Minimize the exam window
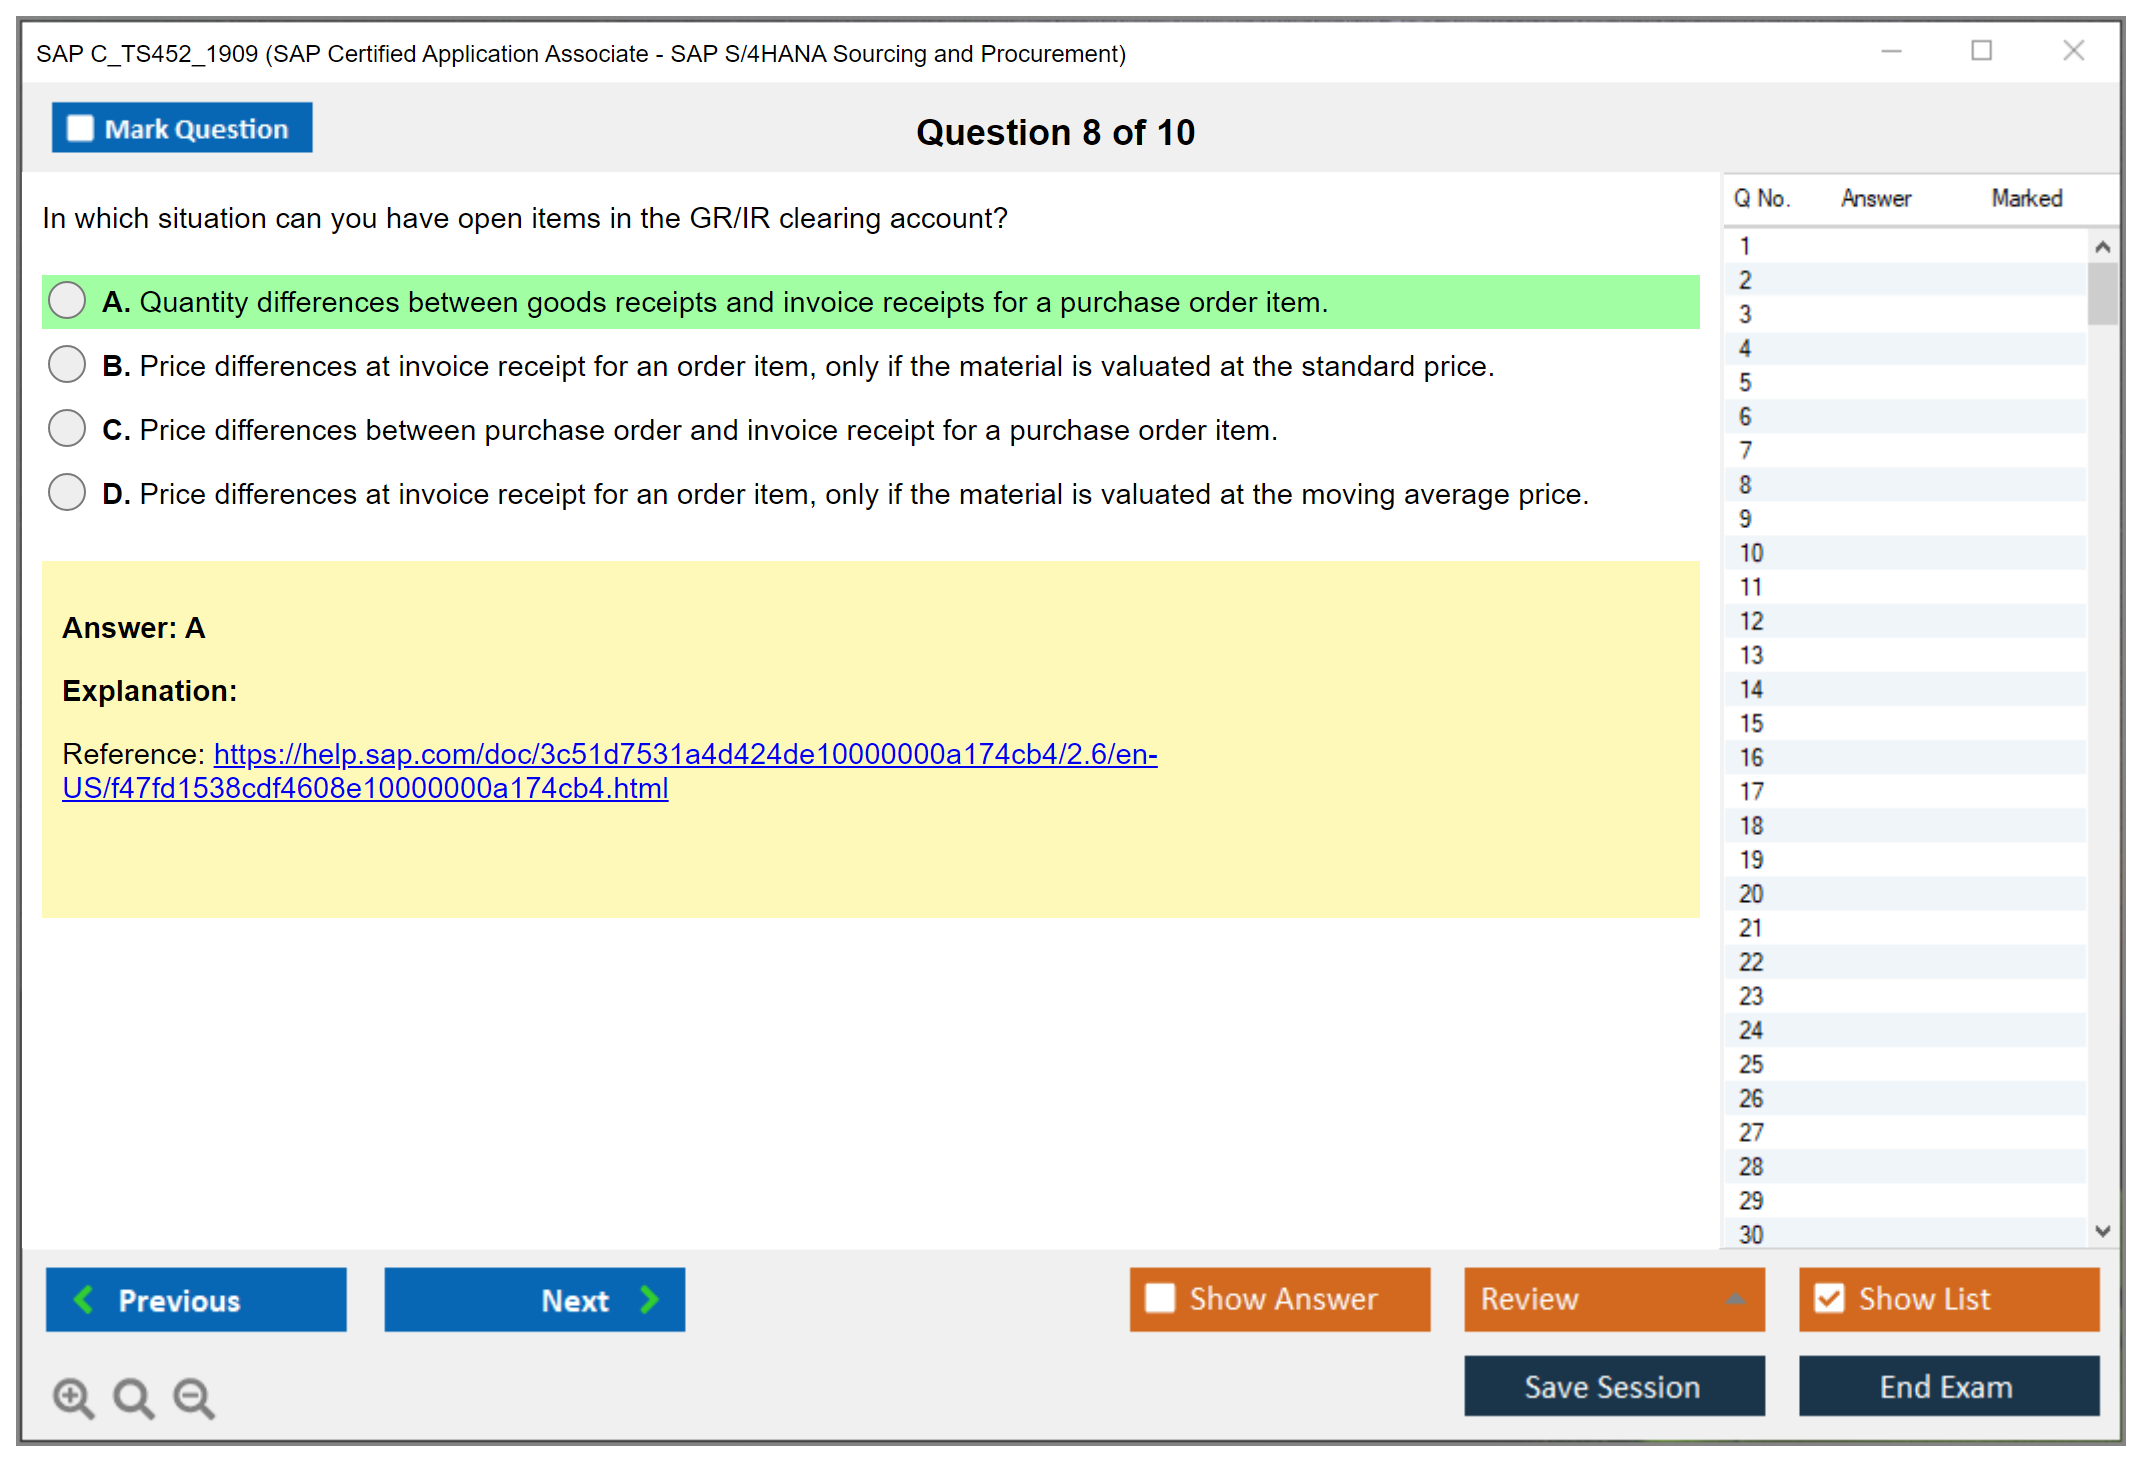Screen dimensions: 2150x1470 (x=1891, y=51)
